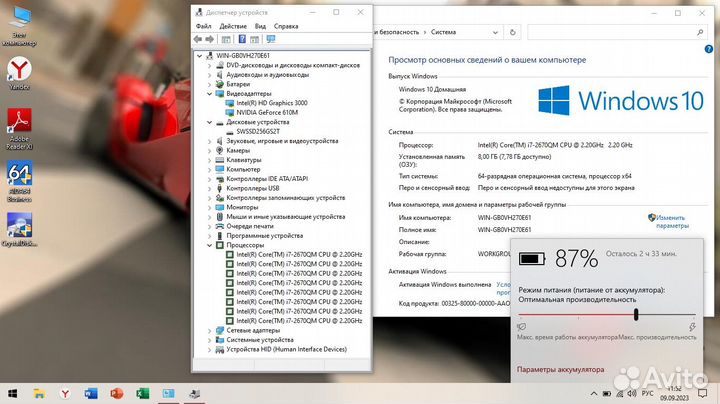Screen dimensions: 720x404
Task: Open the CrystalDisk desktop shortcut
Action: click(19, 229)
